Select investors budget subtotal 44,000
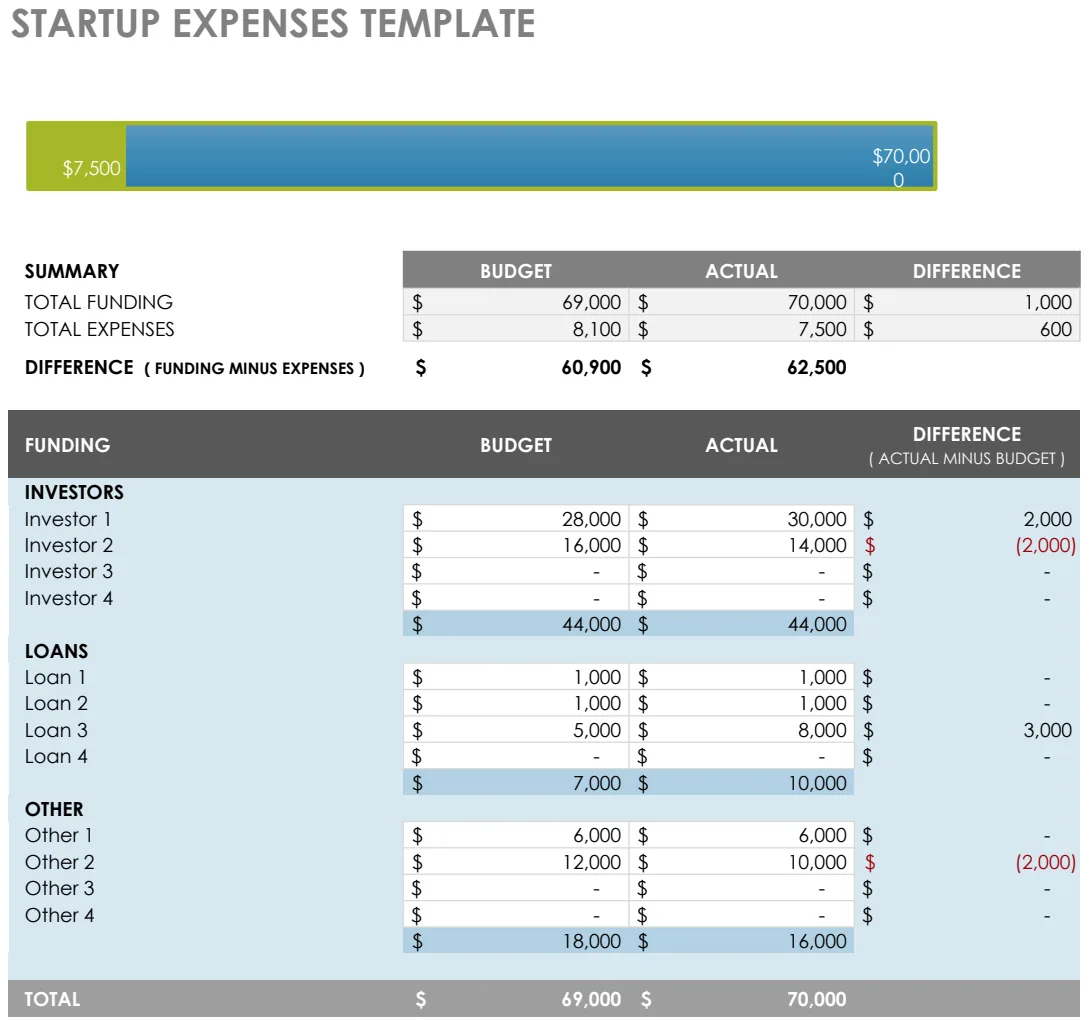The image size is (1089, 1020). pos(516,624)
